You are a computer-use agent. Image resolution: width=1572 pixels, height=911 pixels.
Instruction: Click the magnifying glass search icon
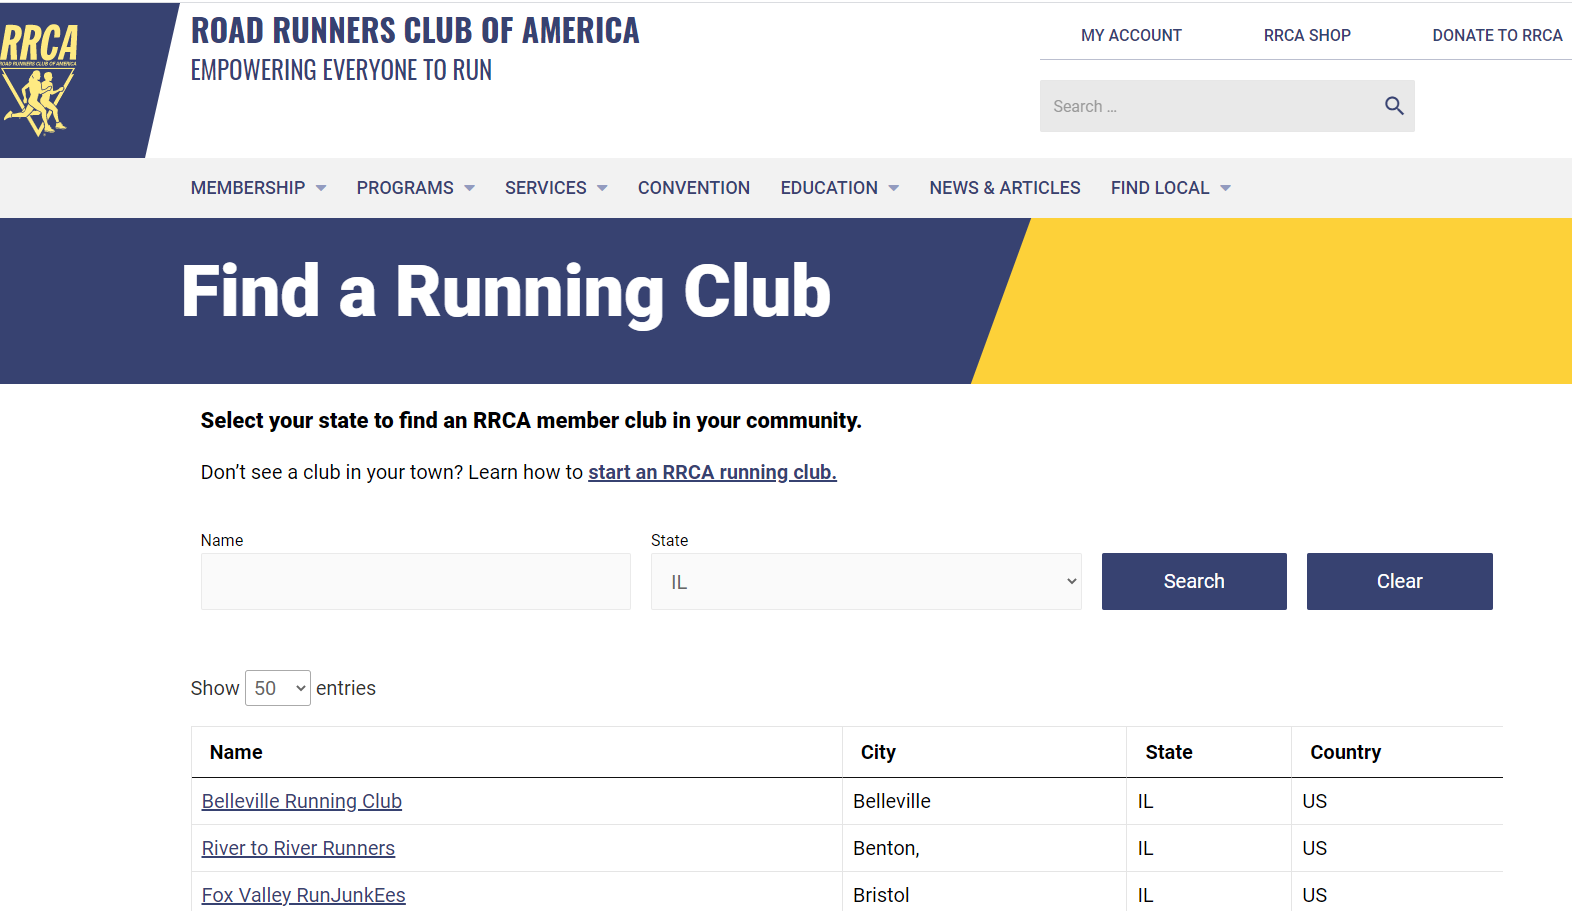[1394, 106]
